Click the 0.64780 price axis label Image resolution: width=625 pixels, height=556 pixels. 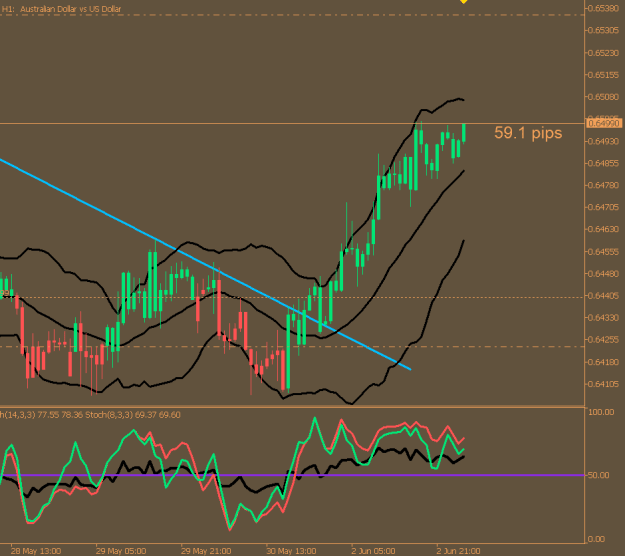point(604,185)
